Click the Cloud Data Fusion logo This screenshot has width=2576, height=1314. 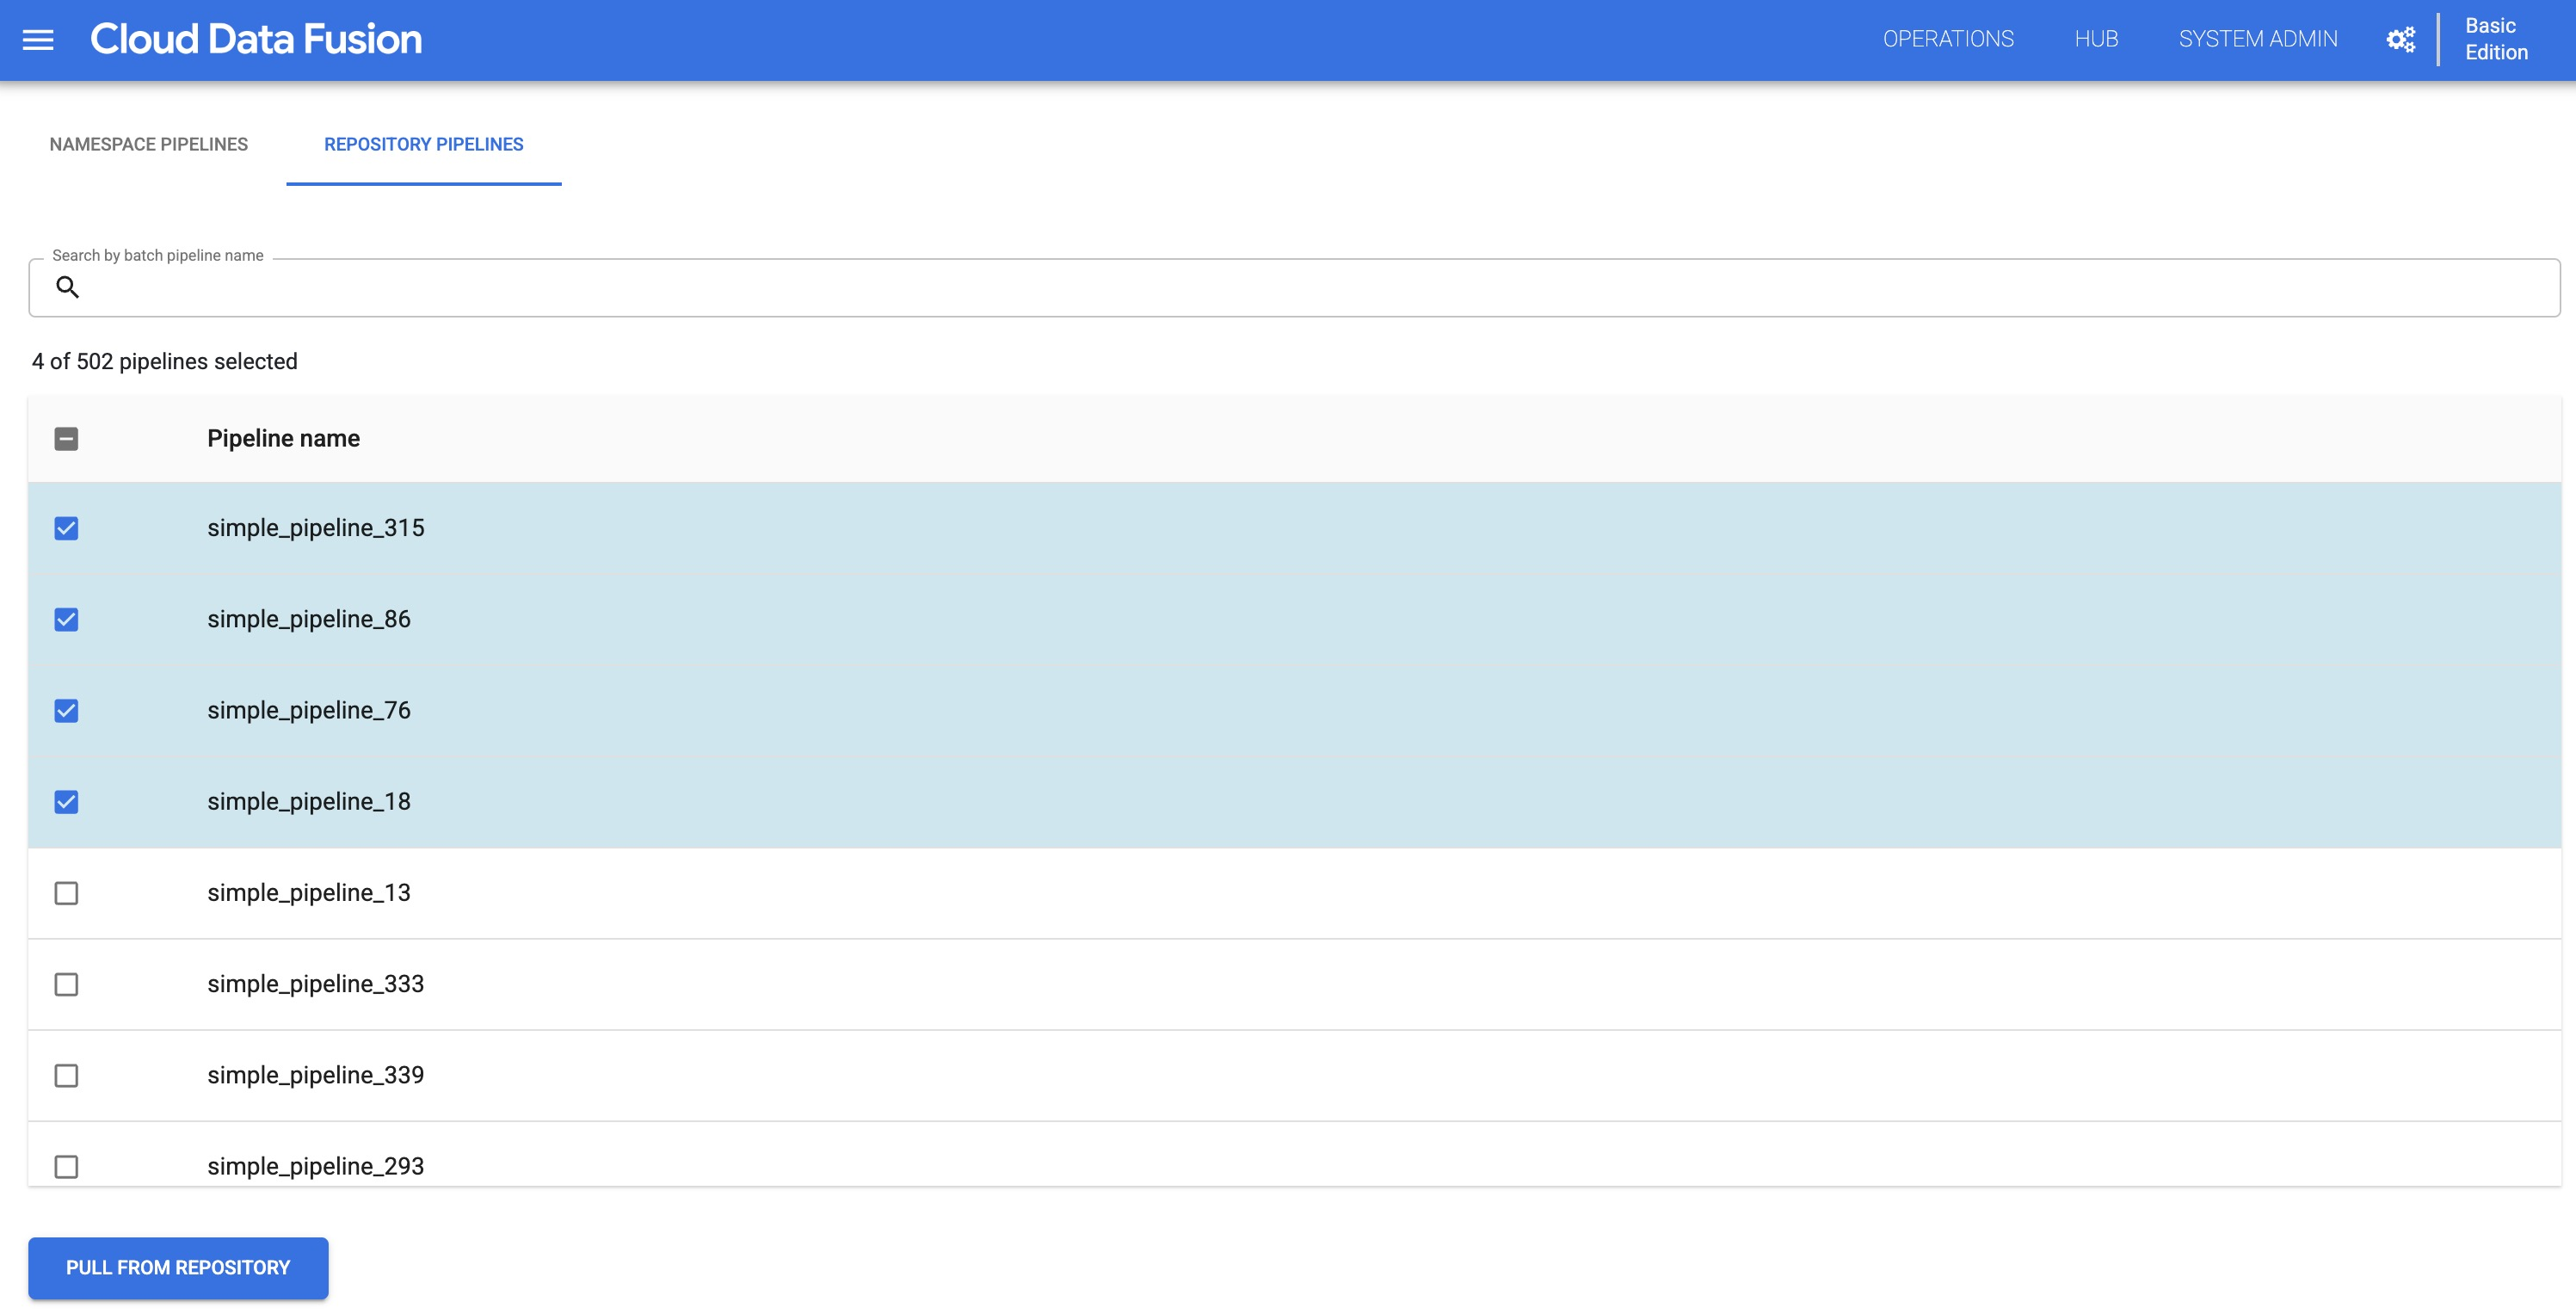coord(255,39)
